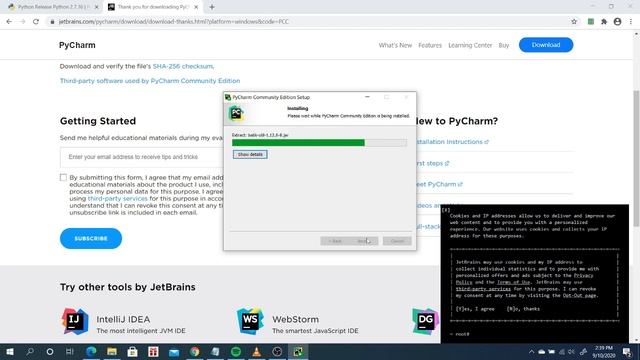Open Windows taskbar search
Screen dimensions: 640x360
pyautogui.click(x=30, y=351)
